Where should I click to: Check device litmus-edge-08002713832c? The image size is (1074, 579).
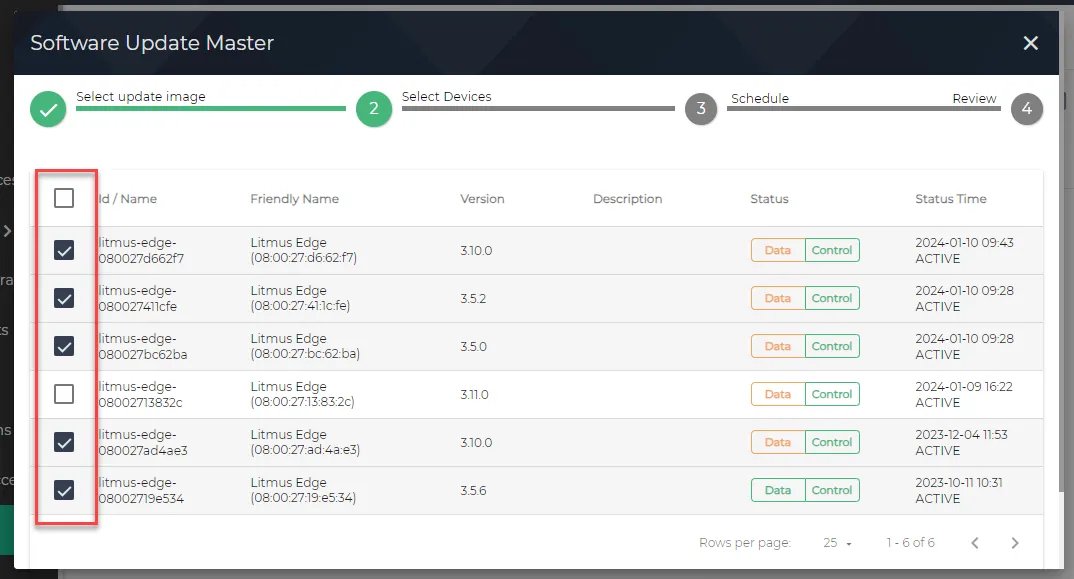[x=64, y=394]
